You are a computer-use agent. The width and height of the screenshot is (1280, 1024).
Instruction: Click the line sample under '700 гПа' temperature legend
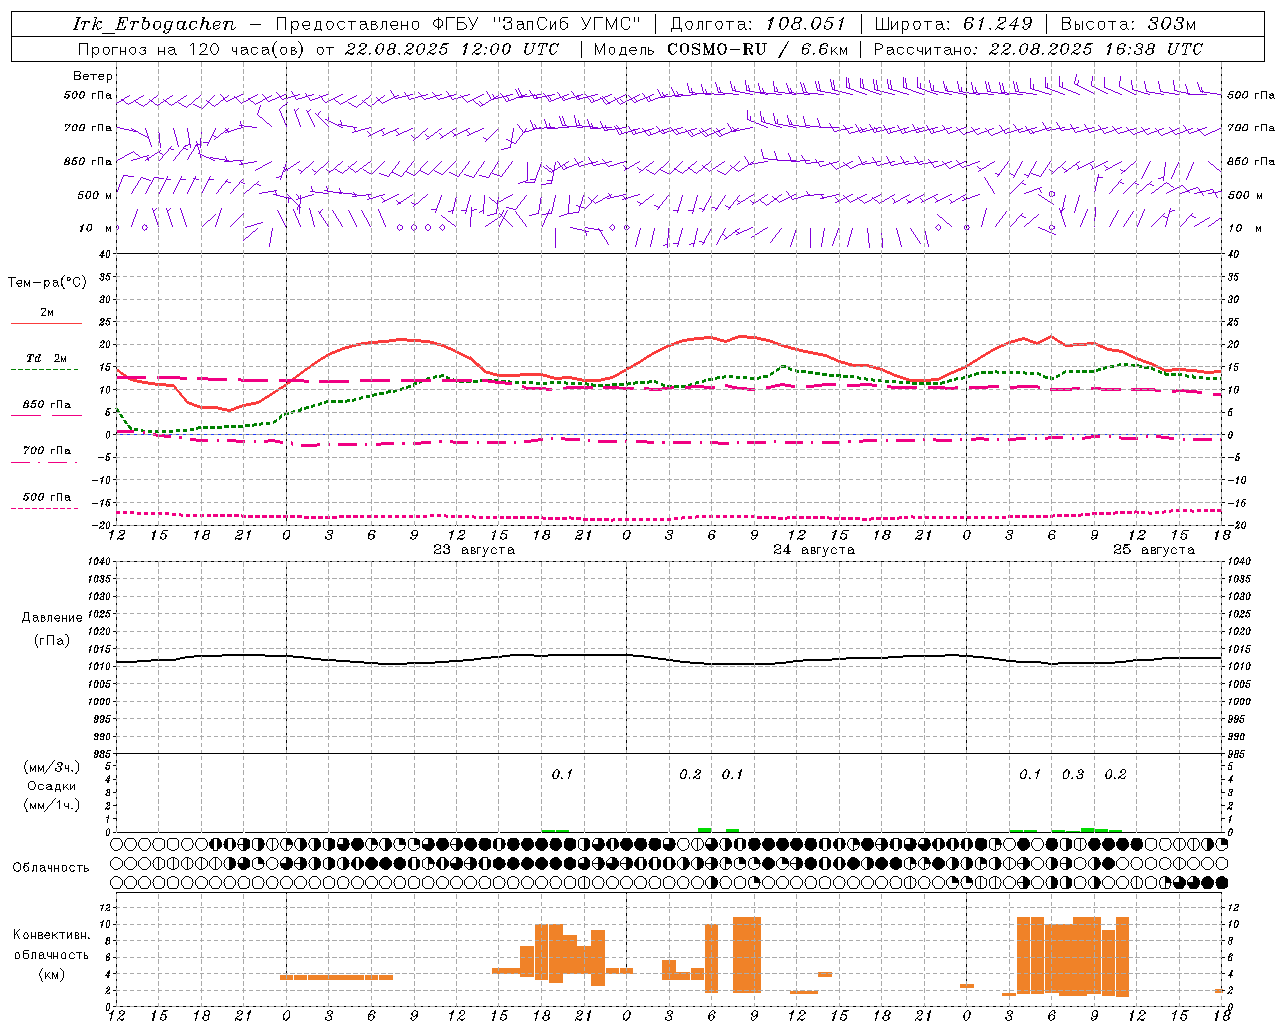pyautogui.click(x=46, y=463)
